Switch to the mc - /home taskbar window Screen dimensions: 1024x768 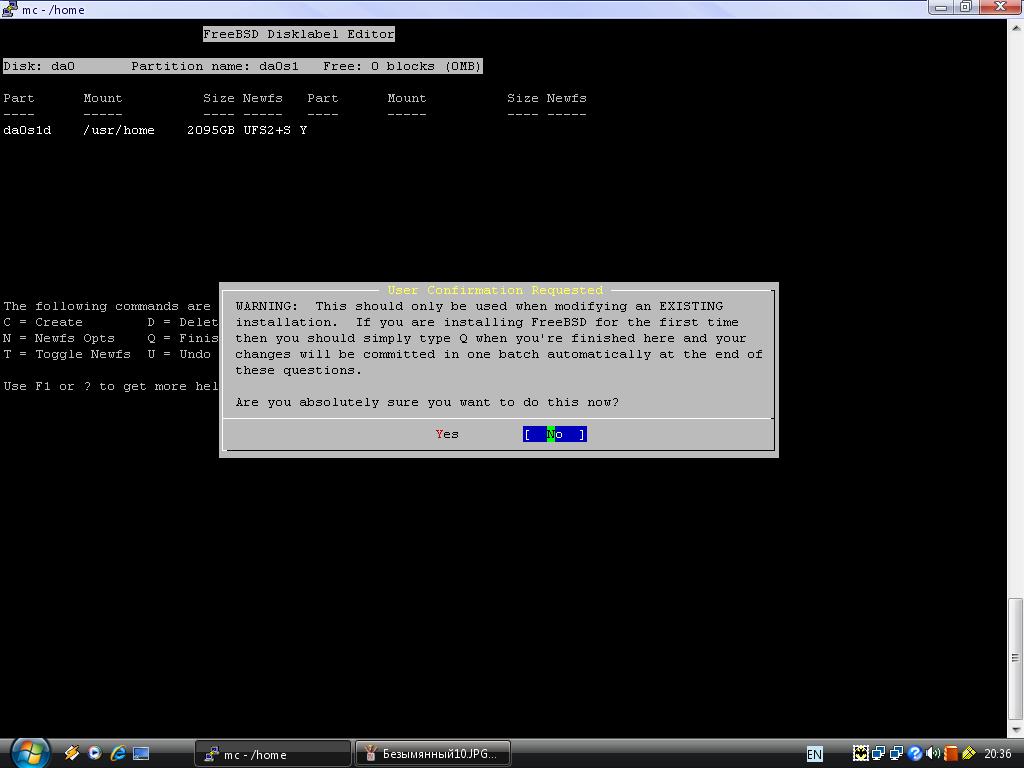(272, 754)
